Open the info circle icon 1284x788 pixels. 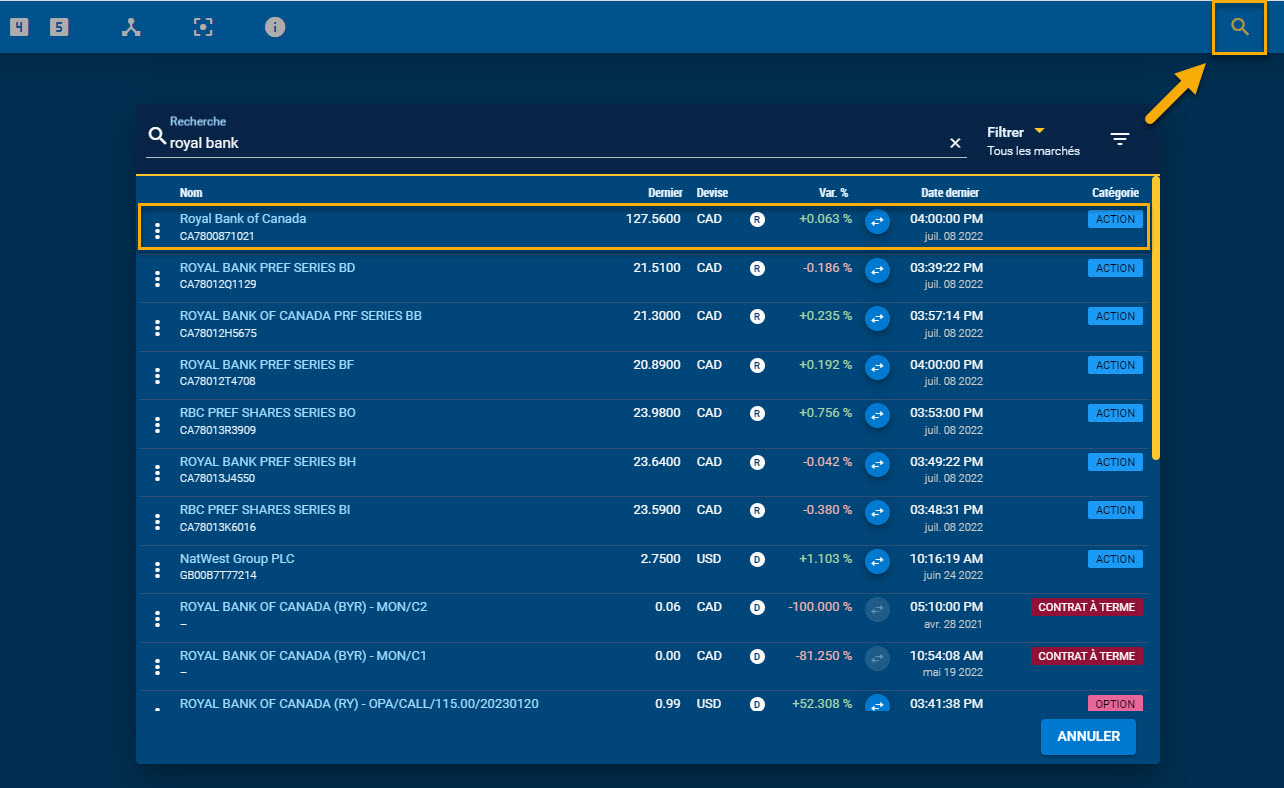275,27
